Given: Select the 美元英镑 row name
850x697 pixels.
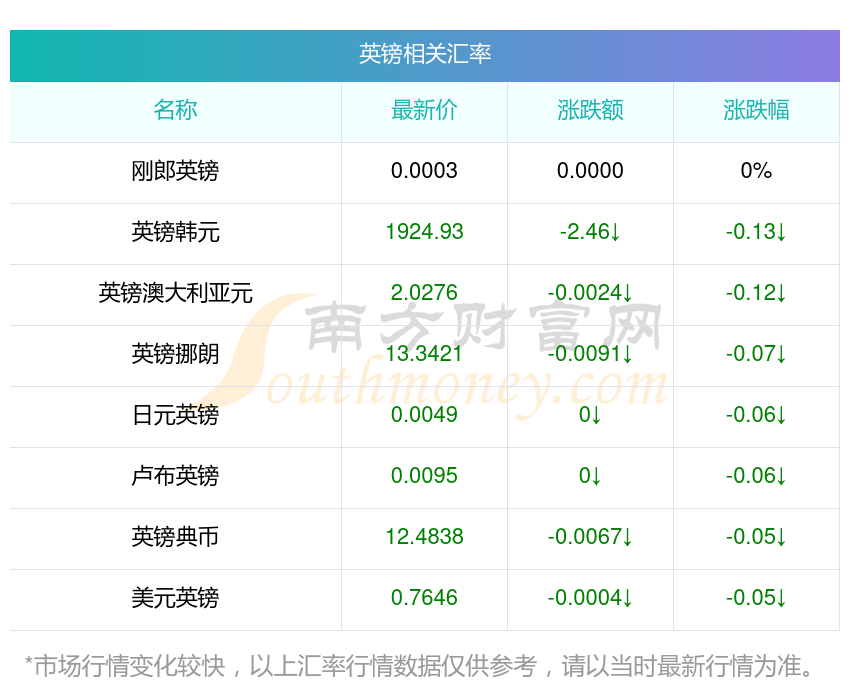Looking at the screenshot, I should point(175,598).
